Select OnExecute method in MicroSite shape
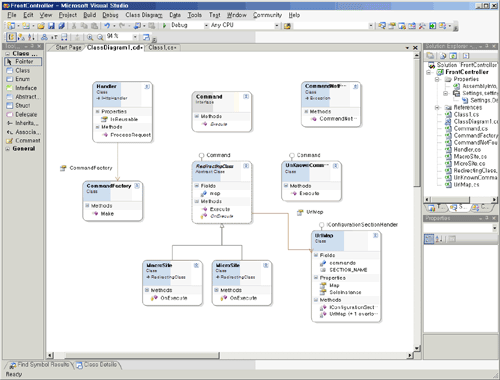The width and height of the screenshot is (500, 380). (243, 298)
